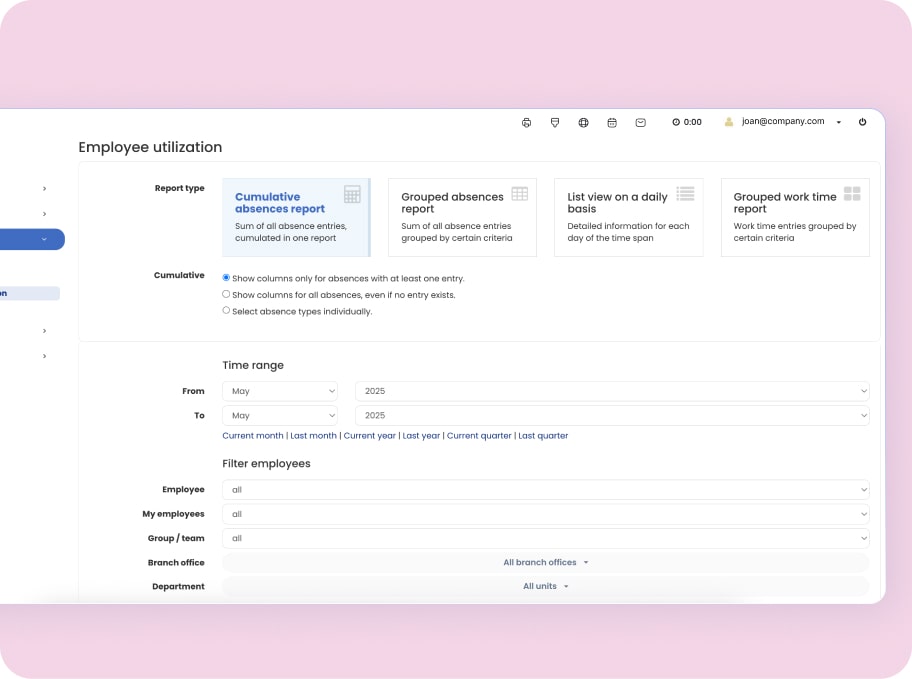The height and width of the screenshot is (679, 912).
Task: Click the shield-shaped icon beside the printer
Action: 555,122
